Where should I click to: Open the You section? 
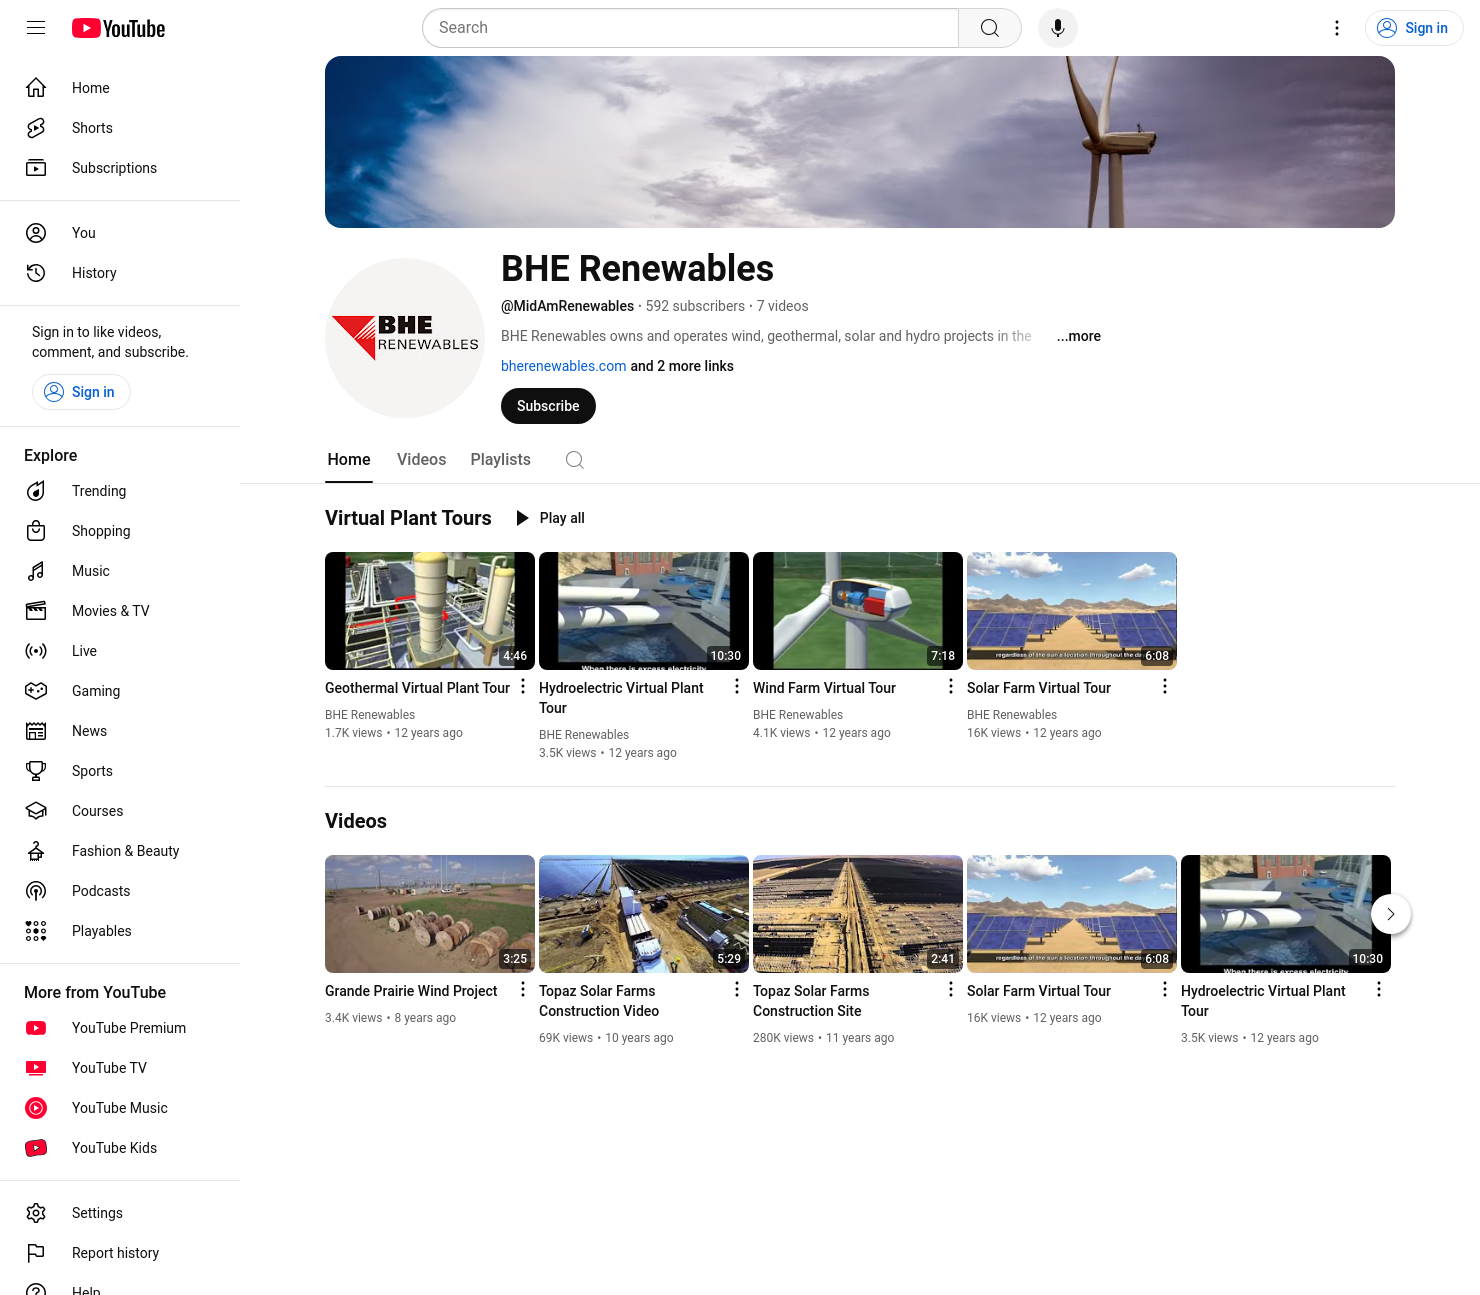coord(120,233)
